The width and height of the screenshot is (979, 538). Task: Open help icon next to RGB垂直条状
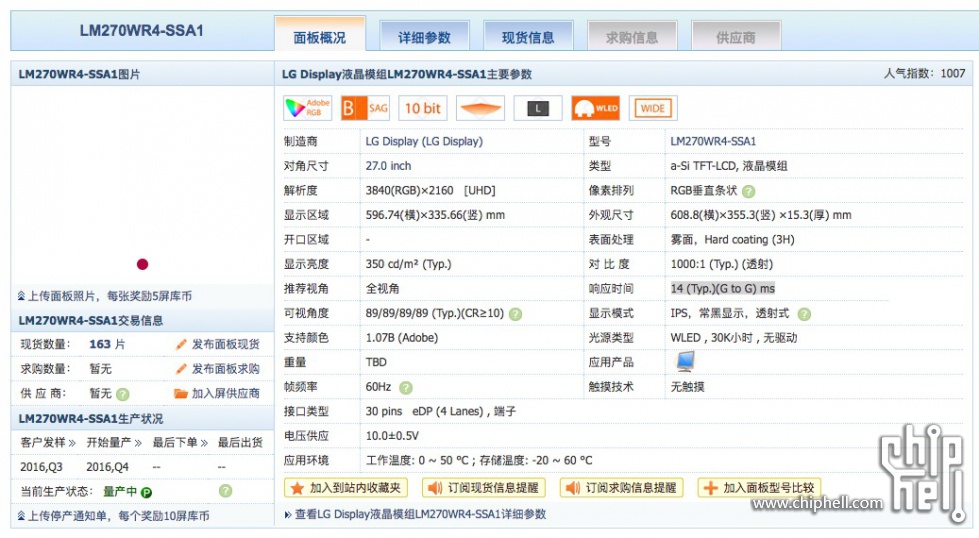click(x=749, y=191)
